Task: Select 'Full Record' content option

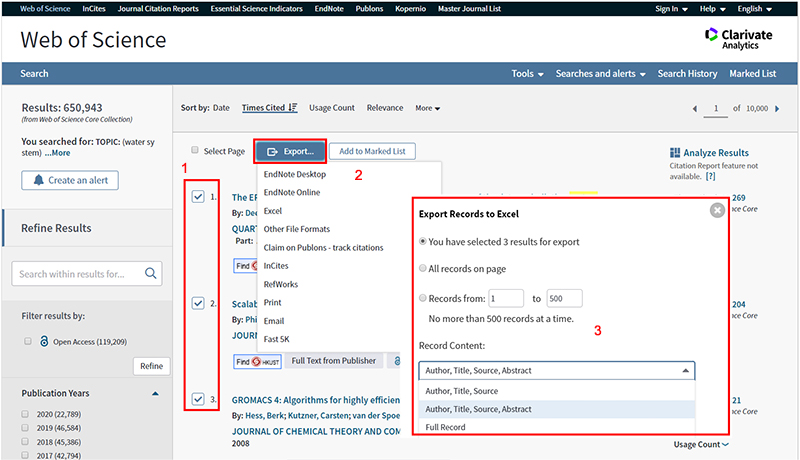Action: (557, 427)
